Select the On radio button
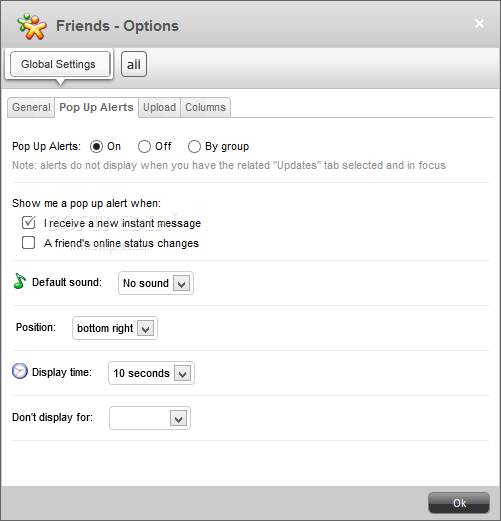501x521 pixels. coord(96,146)
